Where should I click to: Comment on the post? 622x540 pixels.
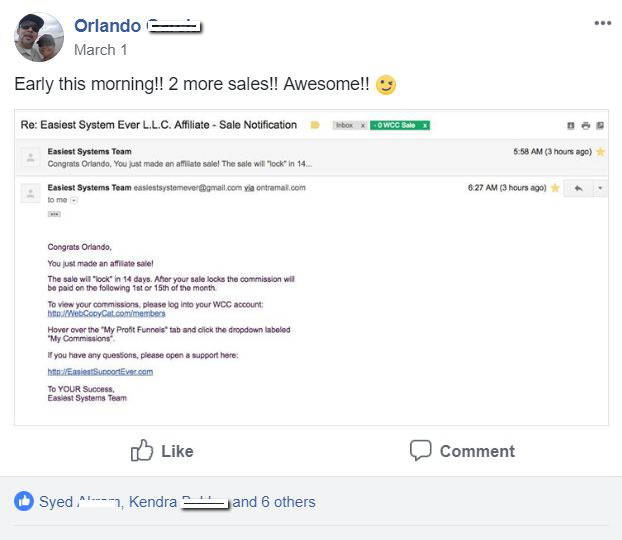(462, 451)
